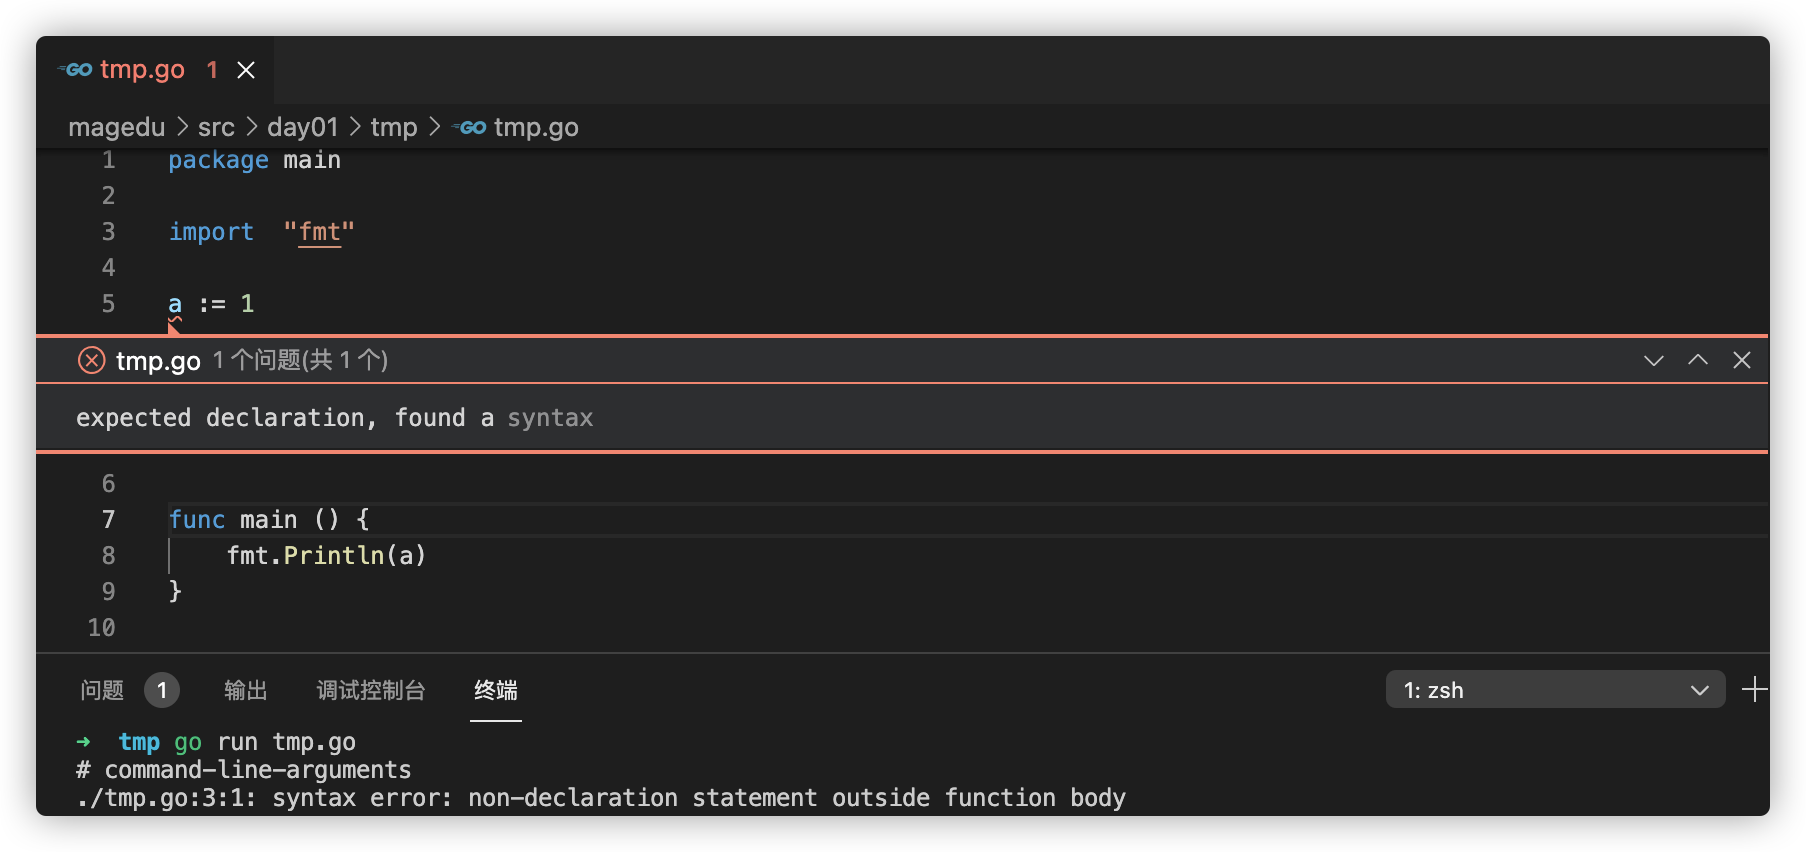
Task: Open the 问题 problems tab
Action: point(102,690)
